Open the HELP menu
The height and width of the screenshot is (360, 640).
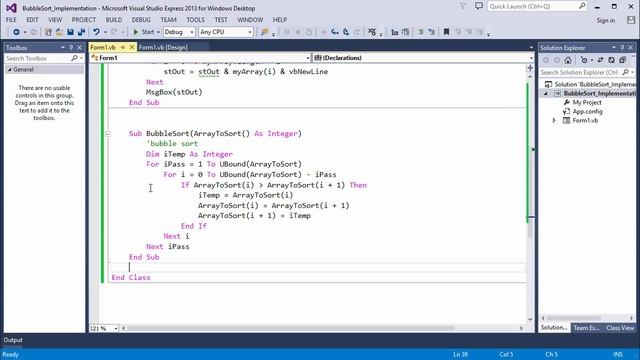(280, 20)
